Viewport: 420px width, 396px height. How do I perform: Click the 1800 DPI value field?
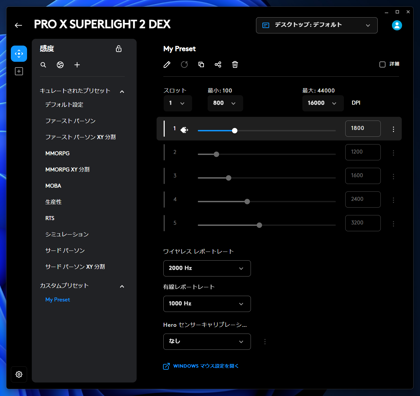(x=363, y=128)
